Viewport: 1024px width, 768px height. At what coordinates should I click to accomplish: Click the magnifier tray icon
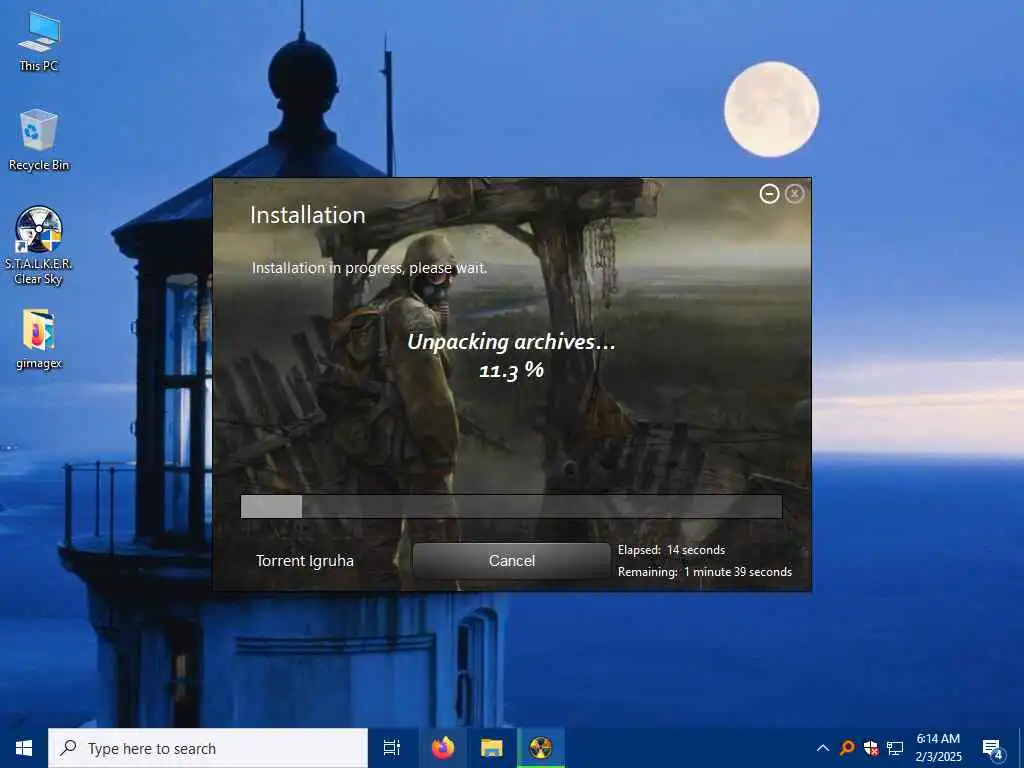(x=847, y=748)
